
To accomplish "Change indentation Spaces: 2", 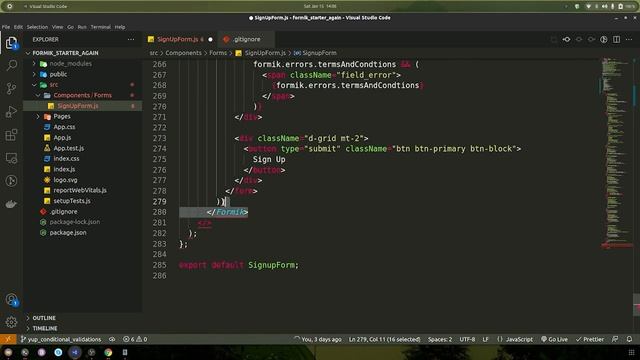I will click(x=440, y=339).
